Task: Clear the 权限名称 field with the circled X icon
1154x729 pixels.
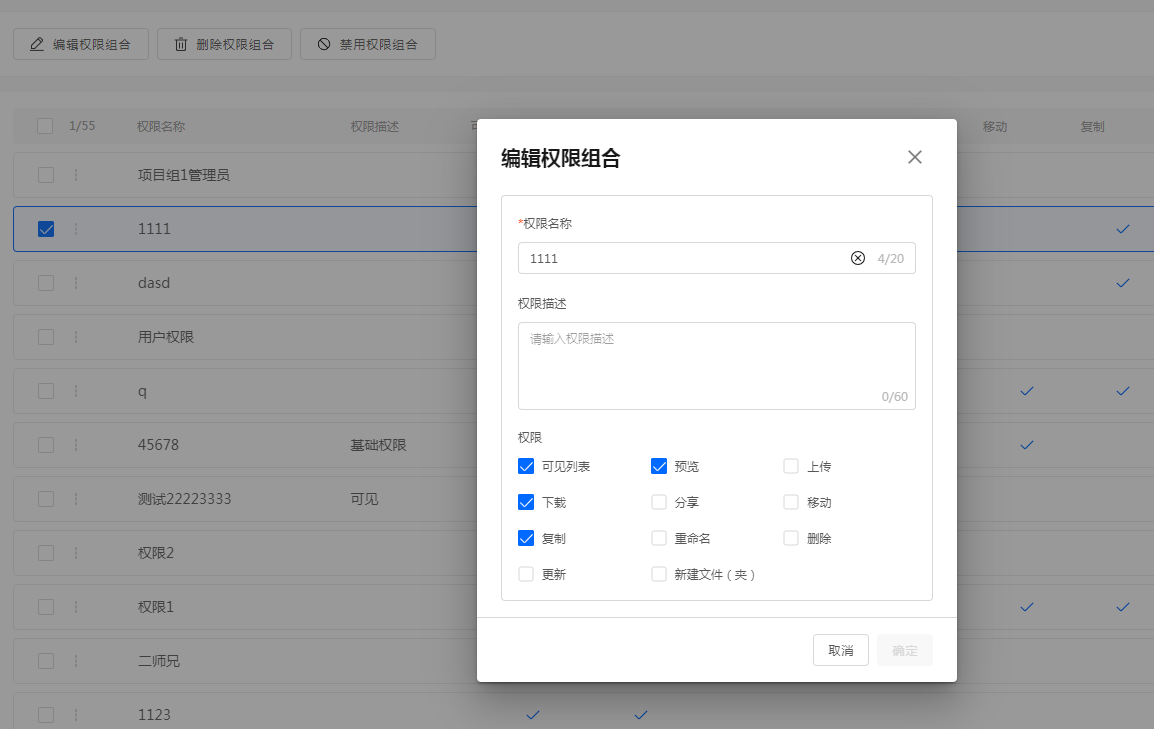Action: pos(858,258)
